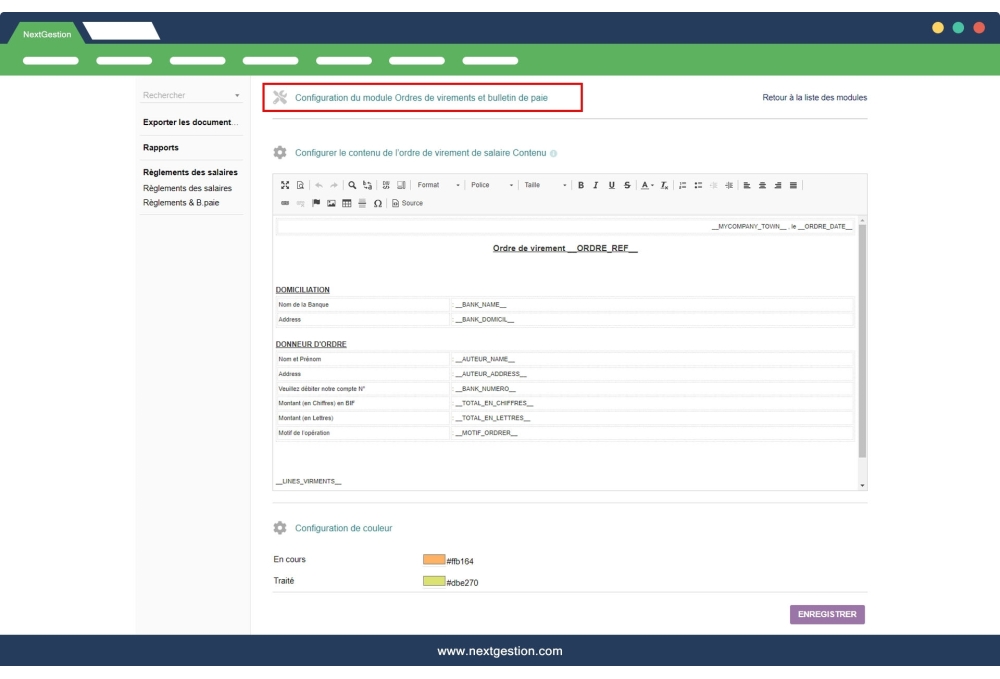
Task: Open Rapports in the sidebar
Action: 161,148
